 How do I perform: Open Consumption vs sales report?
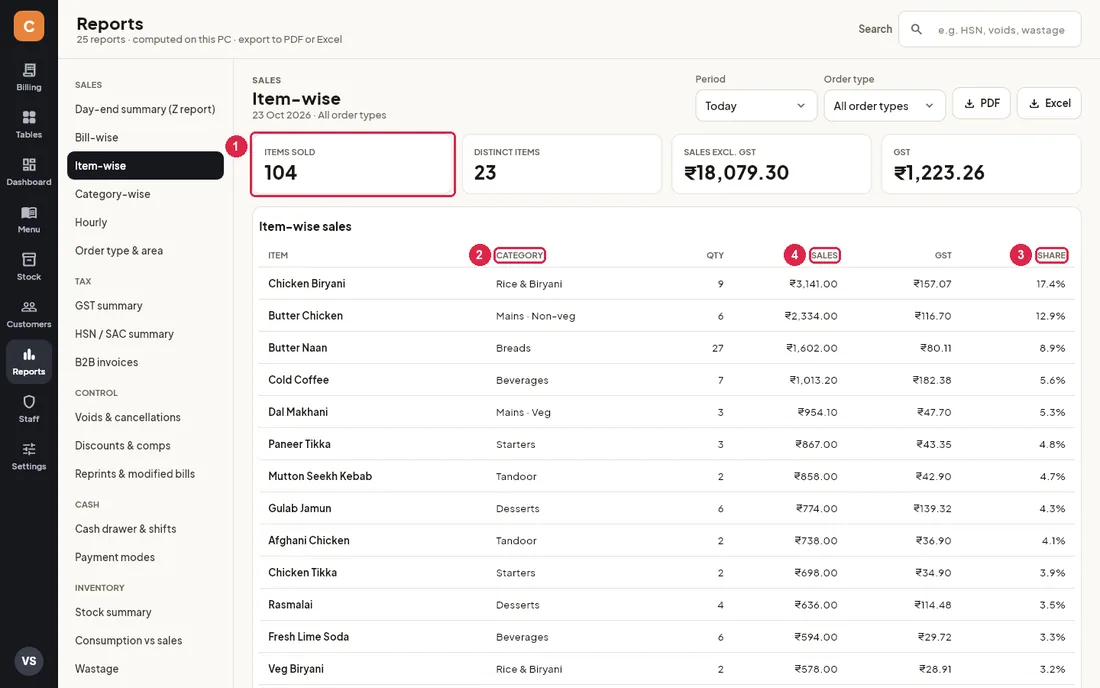145,640
